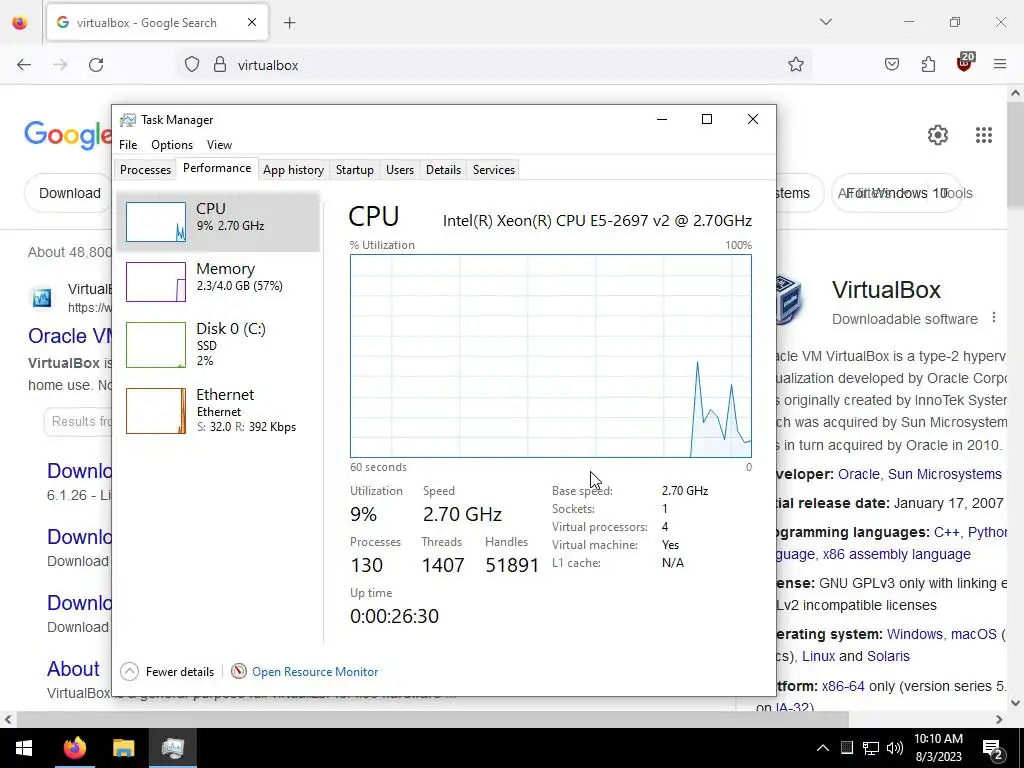Screen dimensions: 1024x768
Task: Open Task Manager View menu
Action: (219, 145)
